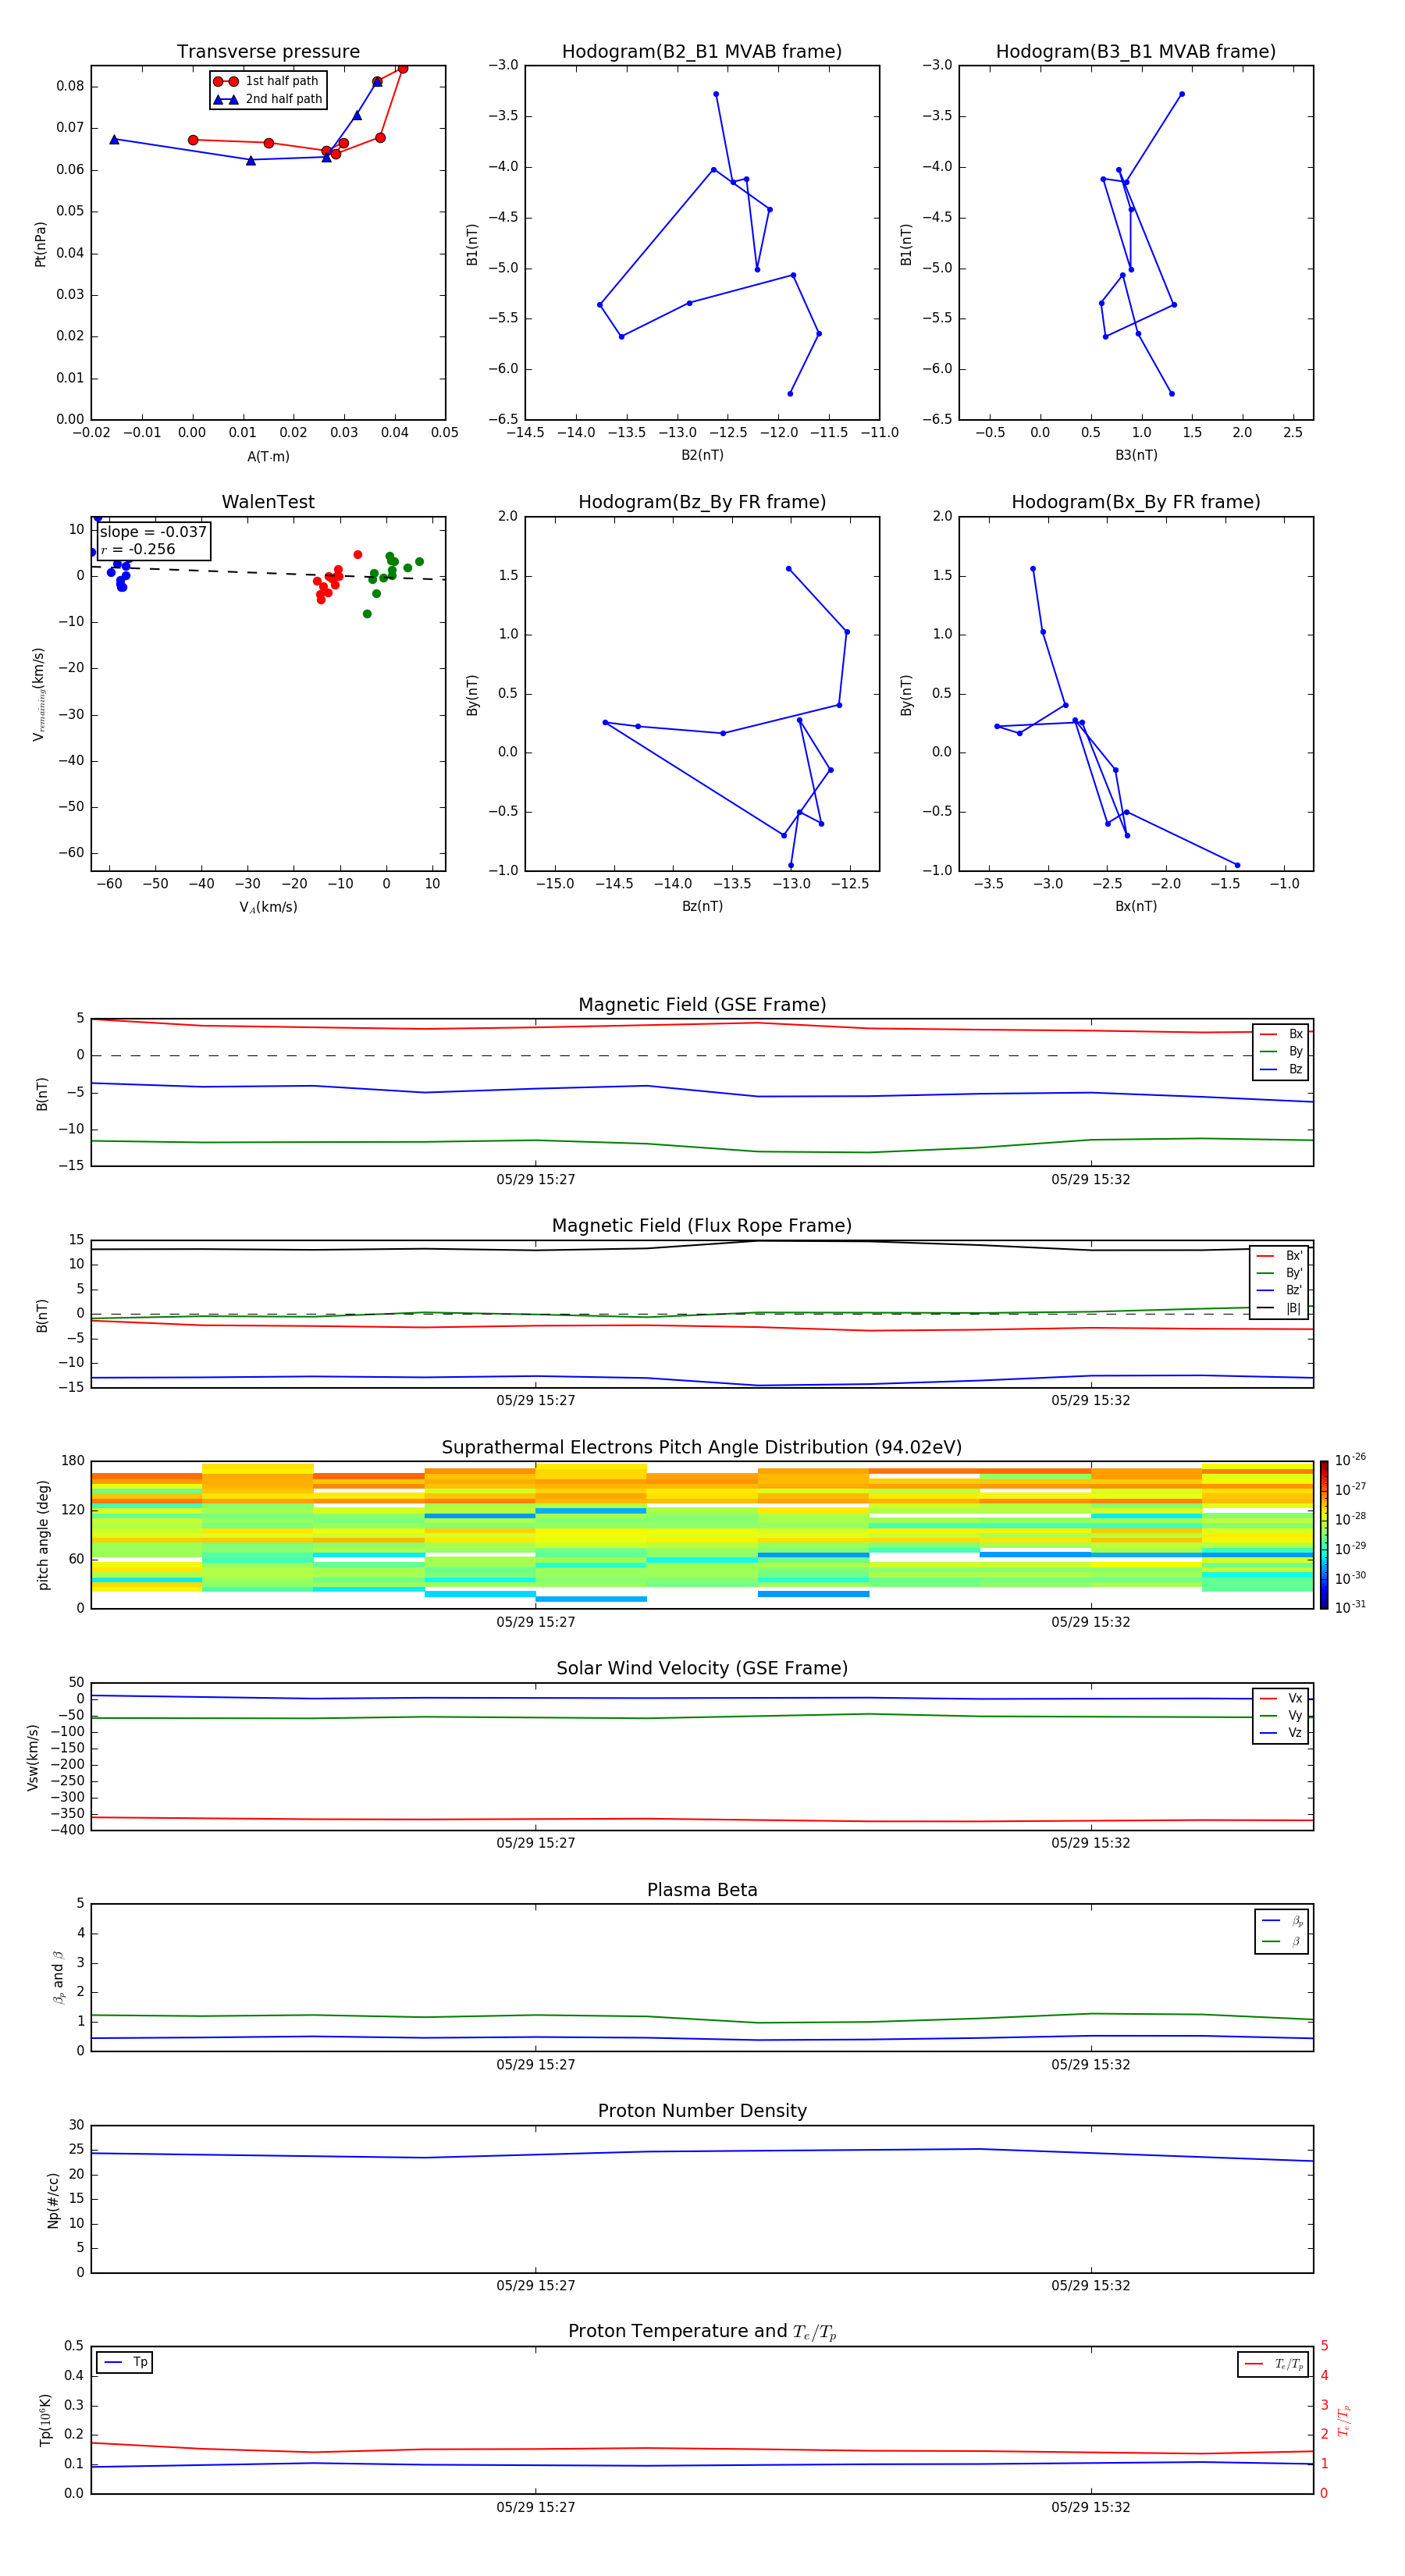This screenshot has height=2576, width=1405.
Task: Click the "B3(nT)" x-axis label
Action: pos(1136,455)
